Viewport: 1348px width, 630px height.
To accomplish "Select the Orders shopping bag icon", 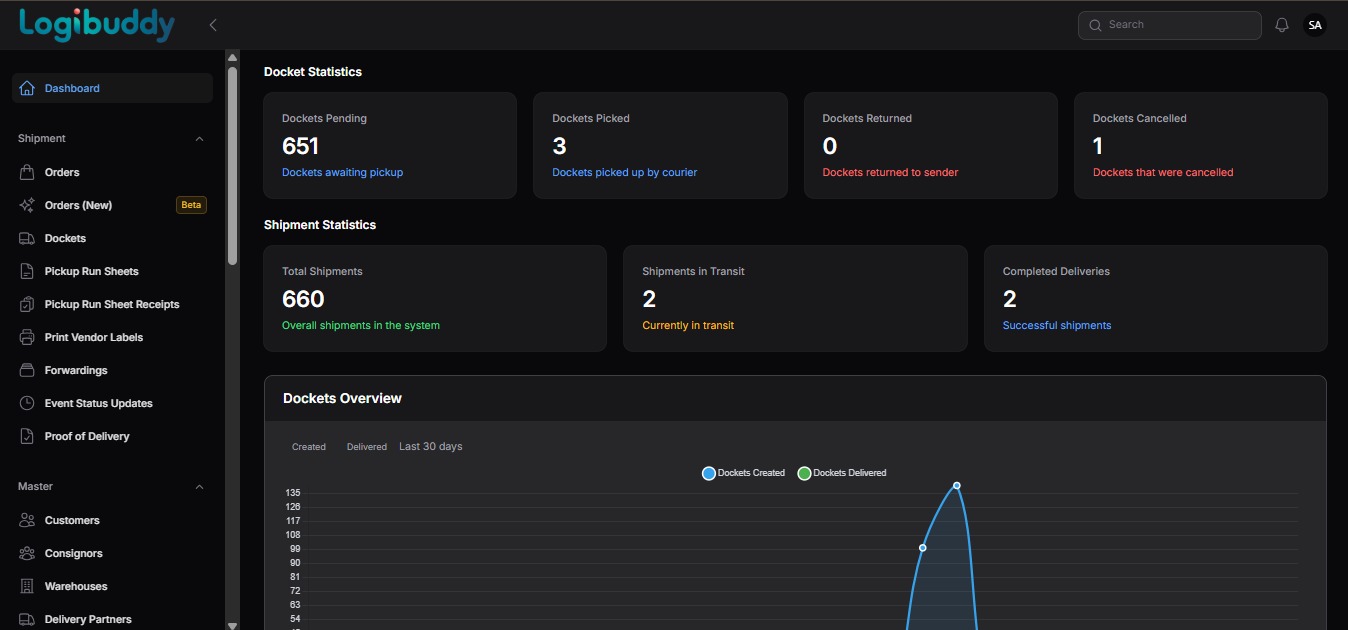I will tap(27, 171).
